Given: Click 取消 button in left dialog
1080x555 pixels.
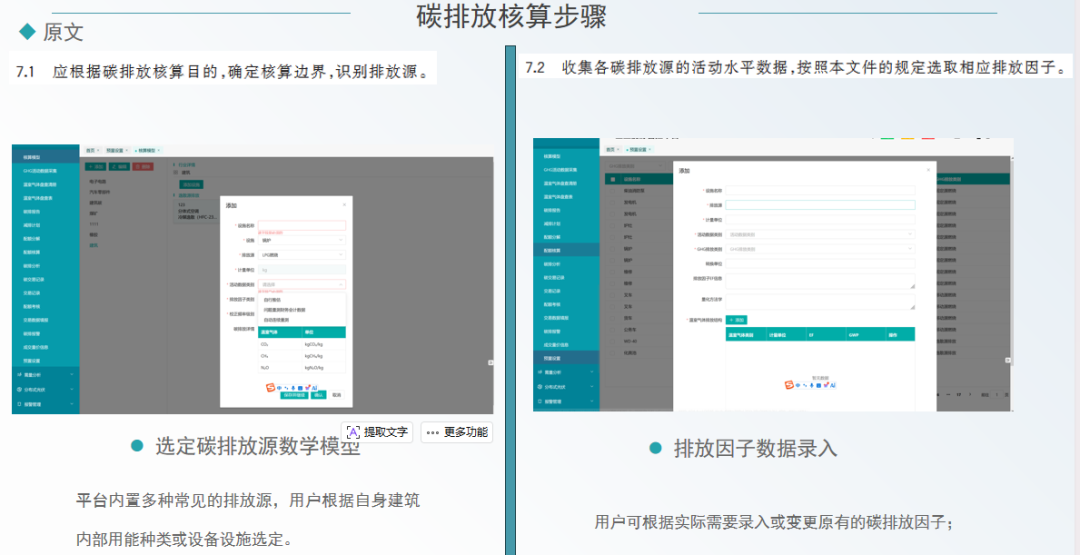Looking at the screenshot, I should click(x=336, y=395).
